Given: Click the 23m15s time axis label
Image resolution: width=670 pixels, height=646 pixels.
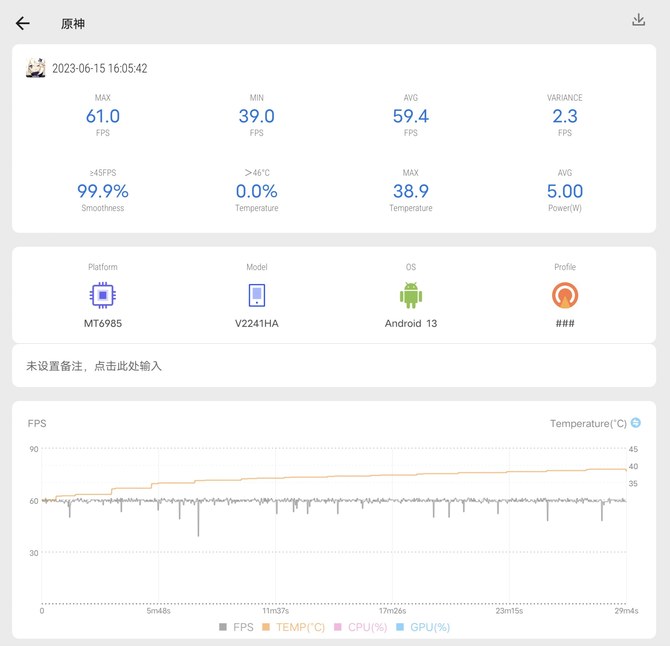Looking at the screenshot, I should pos(509,611).
